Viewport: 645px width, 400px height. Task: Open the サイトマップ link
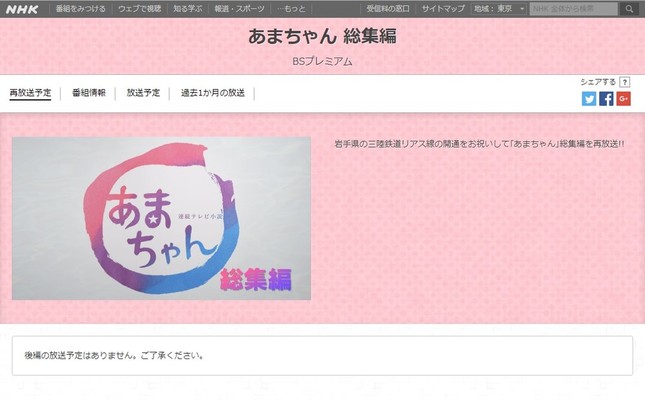pos(443,9)
